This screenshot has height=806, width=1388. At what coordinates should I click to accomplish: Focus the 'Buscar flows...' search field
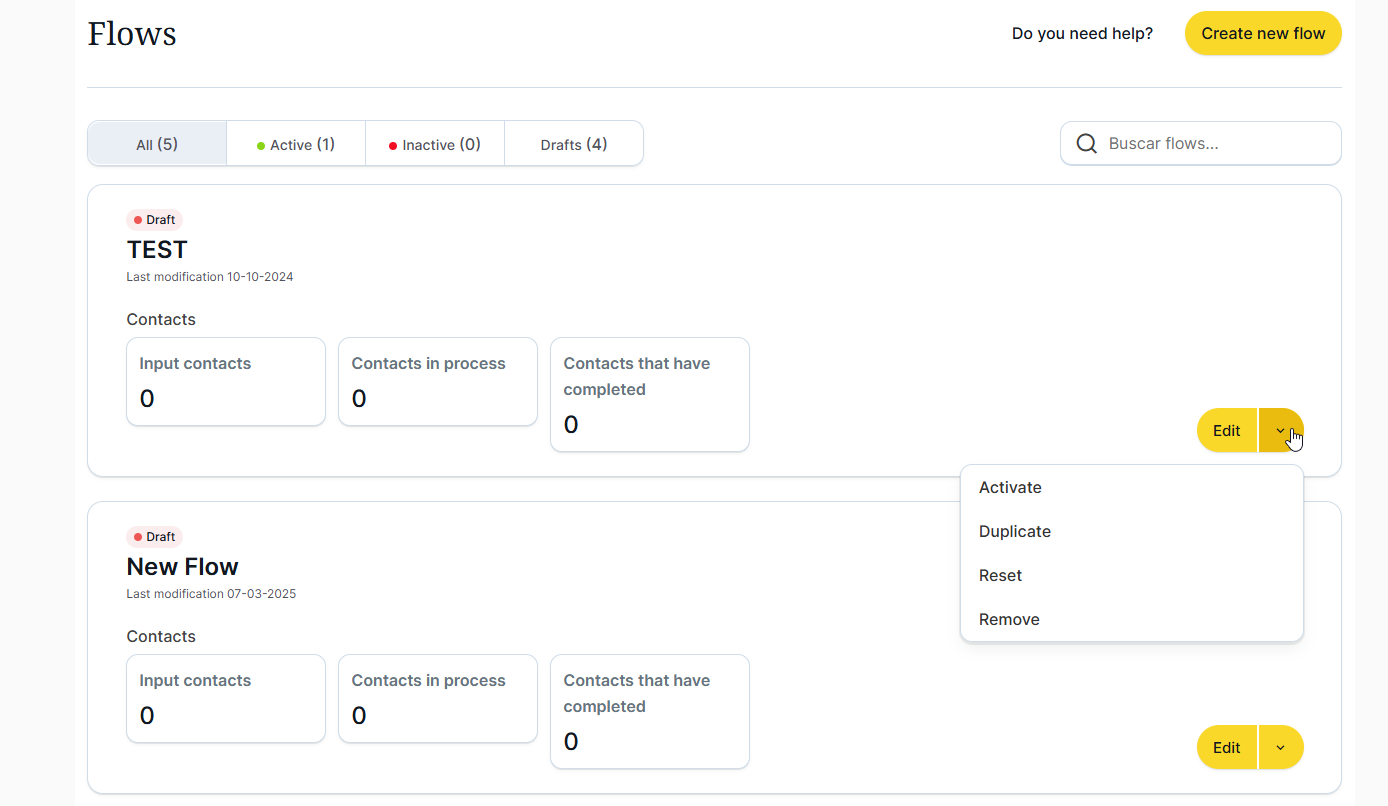pos(1215,144)
